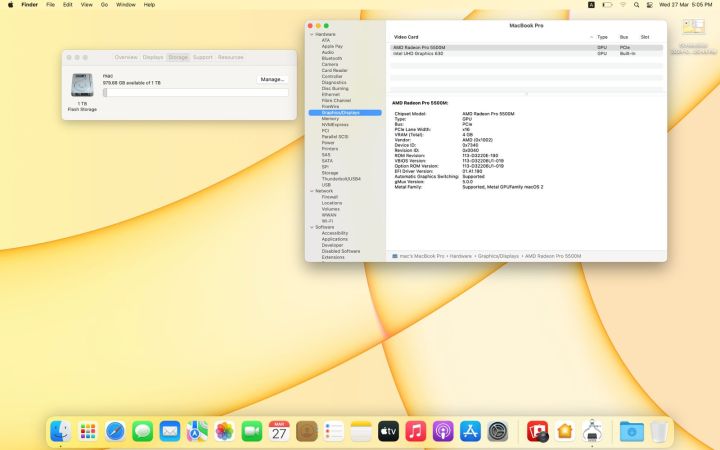Open desktop screenshot file thumbnail
Screen dimensions: 720x450
coord(693,27)
